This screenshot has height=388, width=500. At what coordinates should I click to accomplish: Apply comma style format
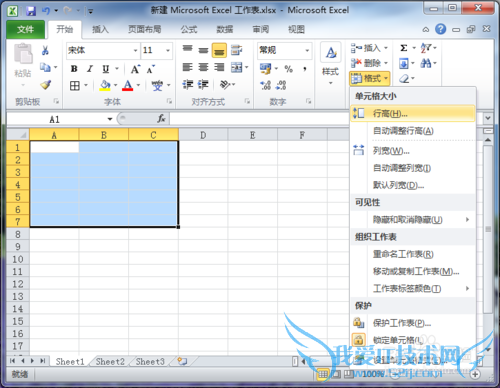(305, 69)
